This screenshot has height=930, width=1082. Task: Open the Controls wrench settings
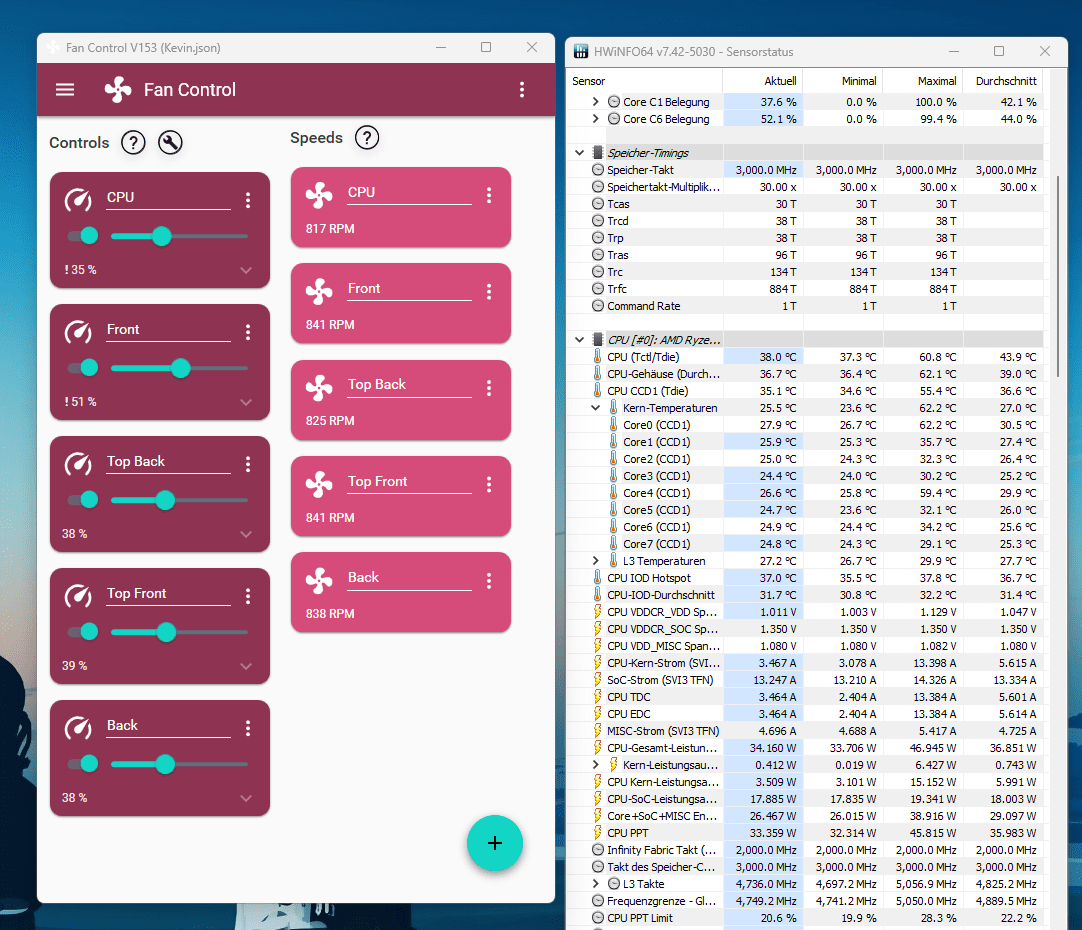point(170,143)
